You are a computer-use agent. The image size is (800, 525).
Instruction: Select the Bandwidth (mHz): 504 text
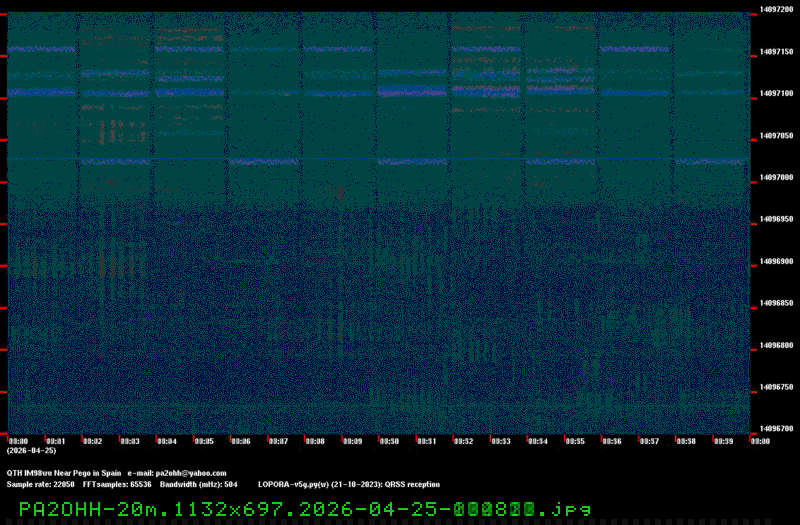coord(198,484)
